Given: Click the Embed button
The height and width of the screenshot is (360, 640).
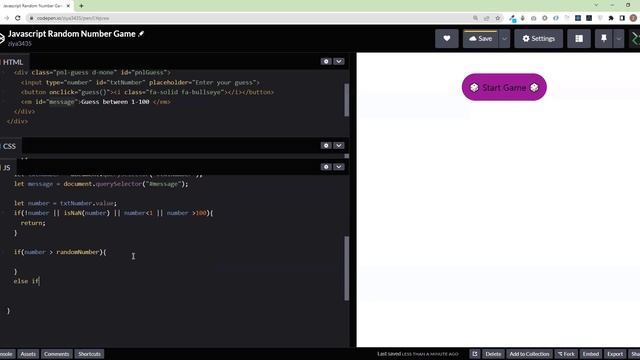Looking at the screenshot, I should 591,354.
